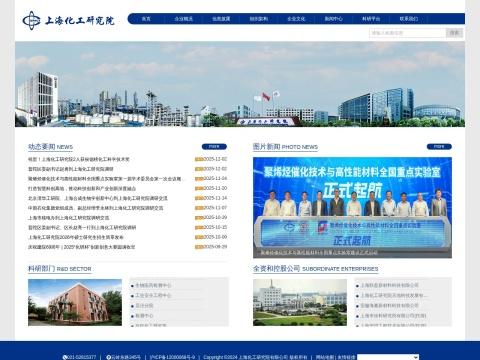Click the red brick building image under 科研部门
Screen dimensions: 480x360
(75, 302)
